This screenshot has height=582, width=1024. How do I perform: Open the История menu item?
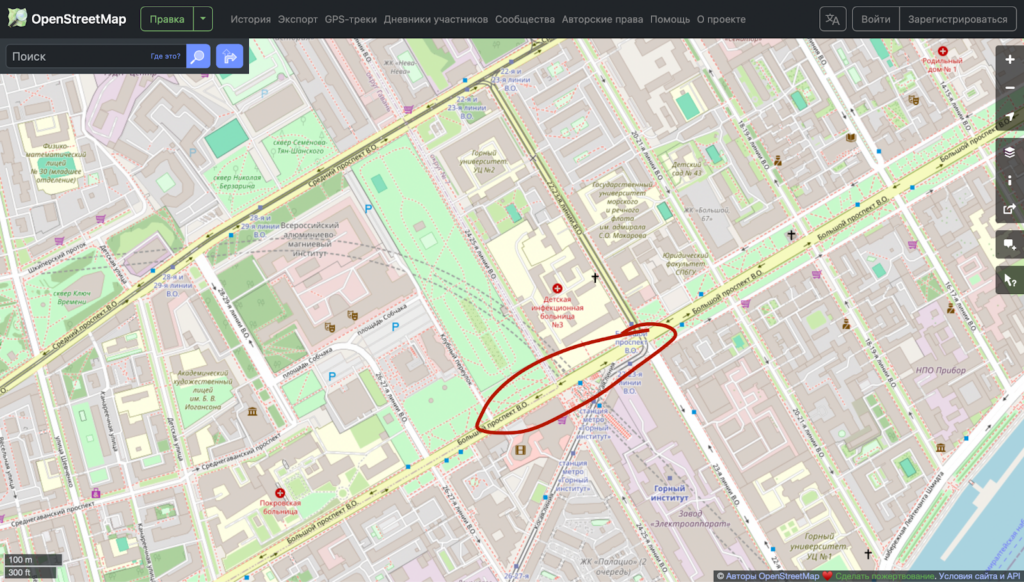click(x=250, y=19)
